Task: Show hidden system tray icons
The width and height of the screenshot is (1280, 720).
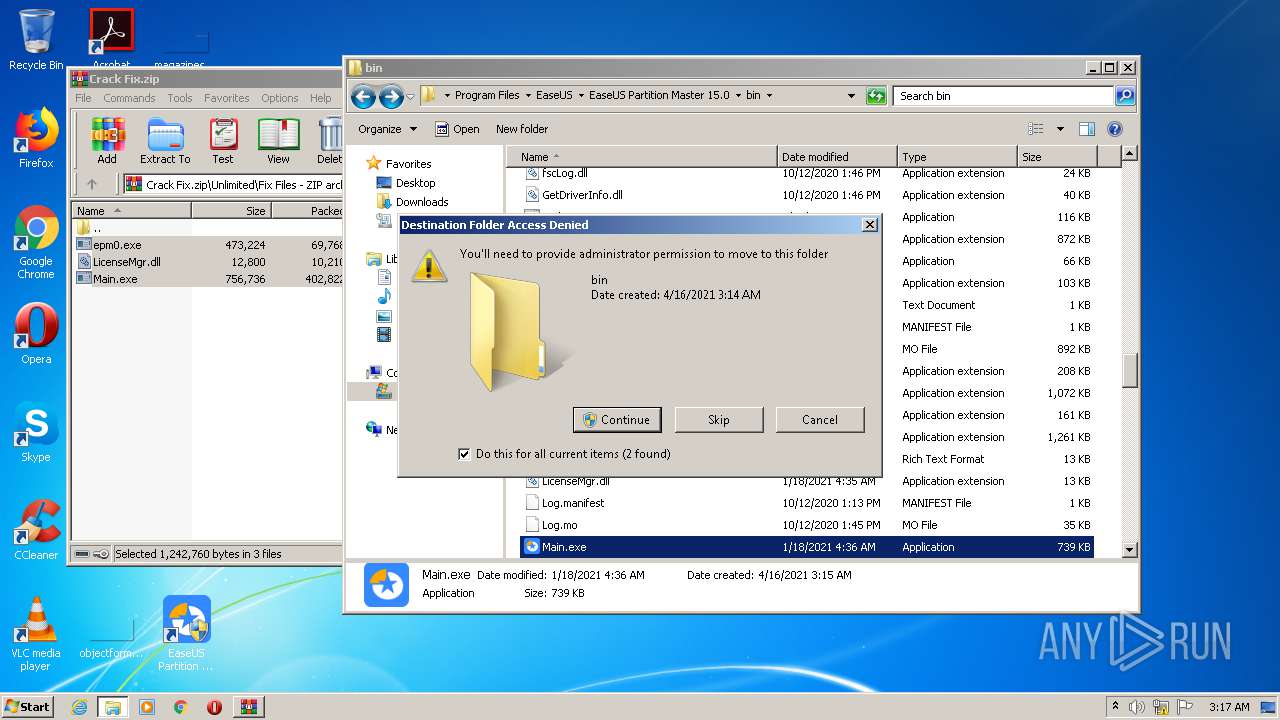Action: point(1115,707)
